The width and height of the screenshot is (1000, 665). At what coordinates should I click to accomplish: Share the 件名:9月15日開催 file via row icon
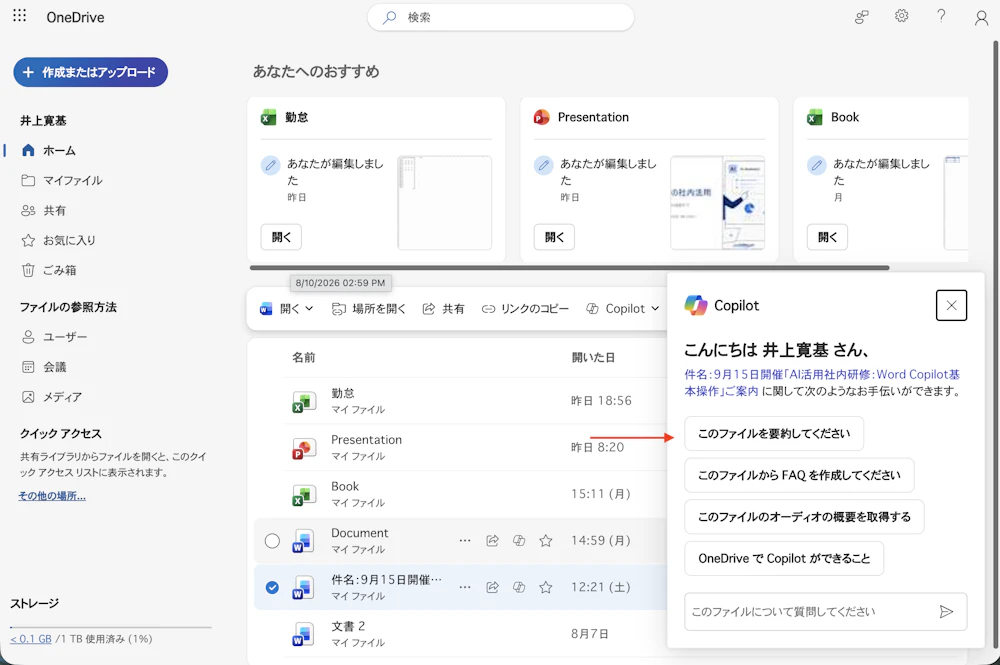point(492,587)
